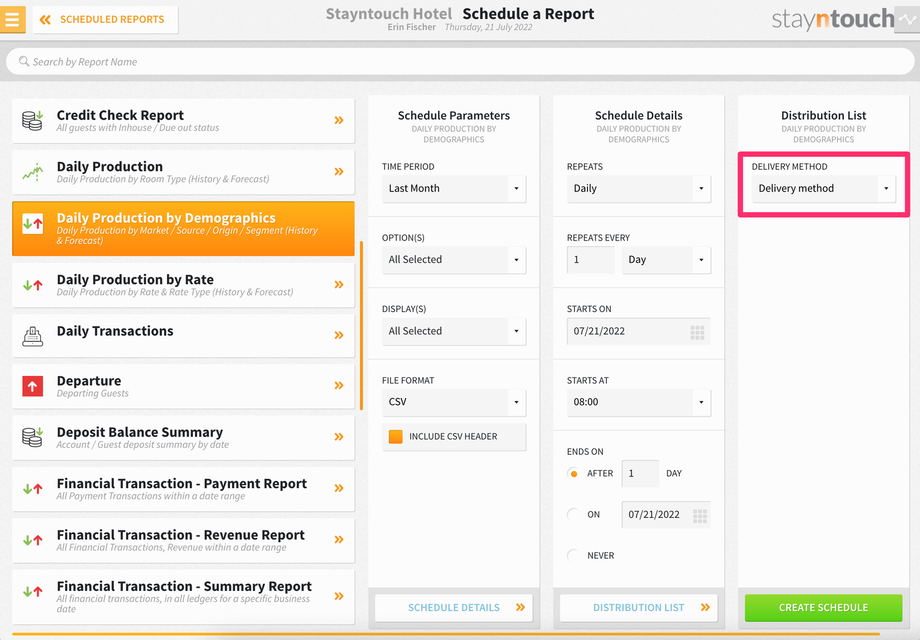Select the Daily Transactions report title

(x=114, y=331)
